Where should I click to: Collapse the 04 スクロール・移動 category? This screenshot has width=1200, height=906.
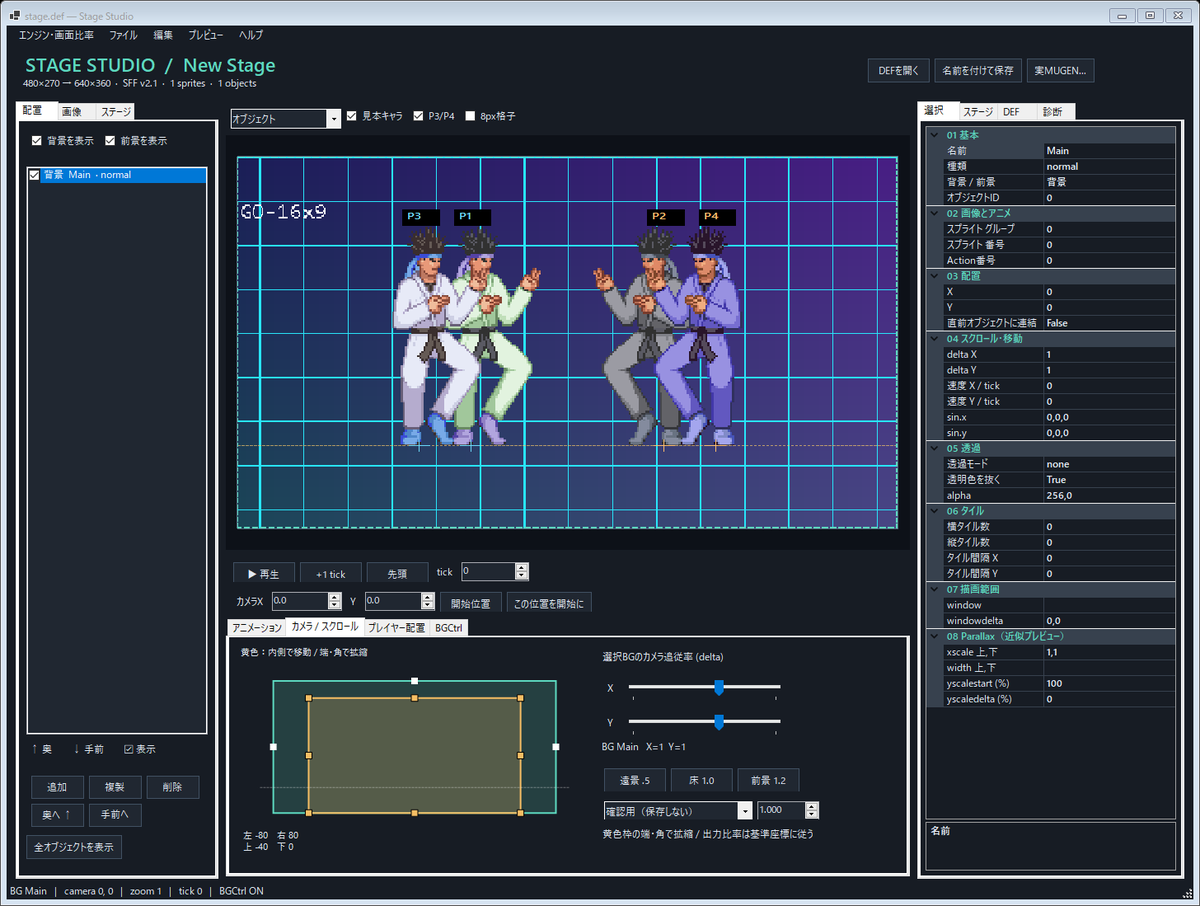tap(935, 339)
